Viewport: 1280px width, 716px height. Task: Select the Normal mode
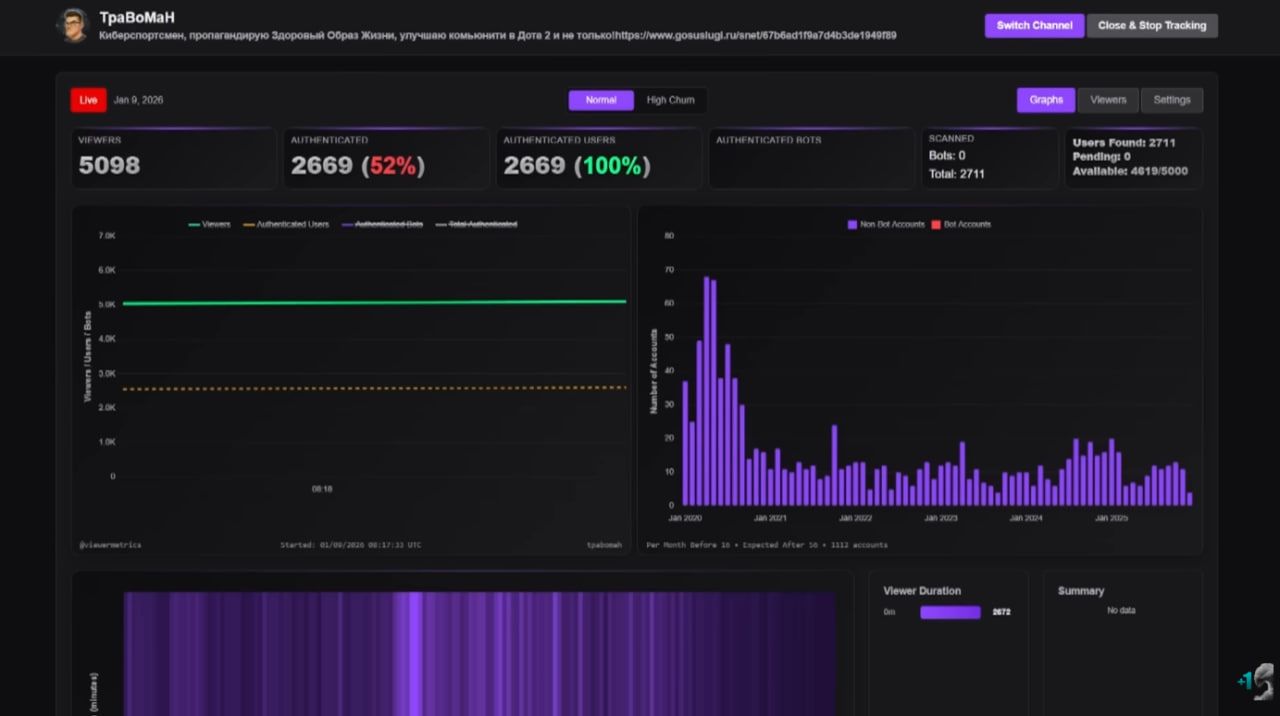pyautogui.click(x=601, y=100)
